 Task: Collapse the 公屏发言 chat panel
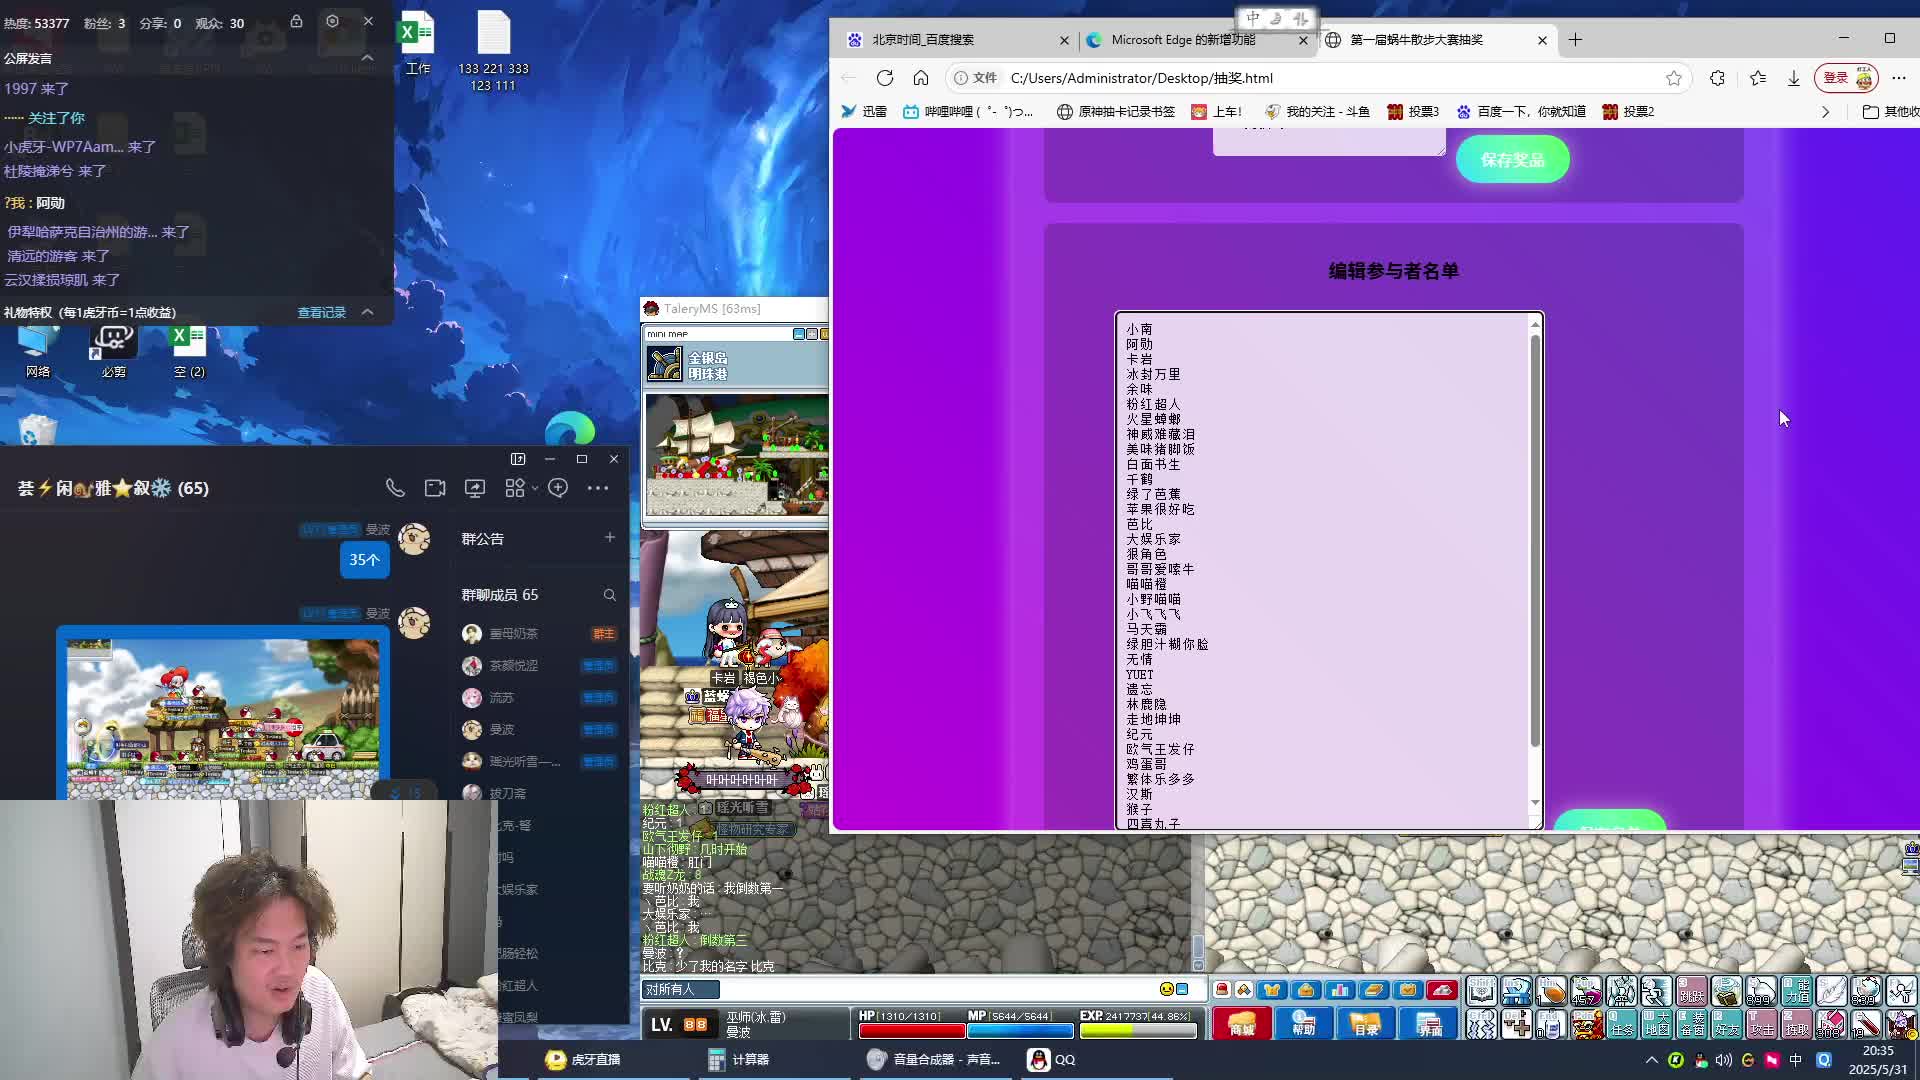click(x=367, y=58)
